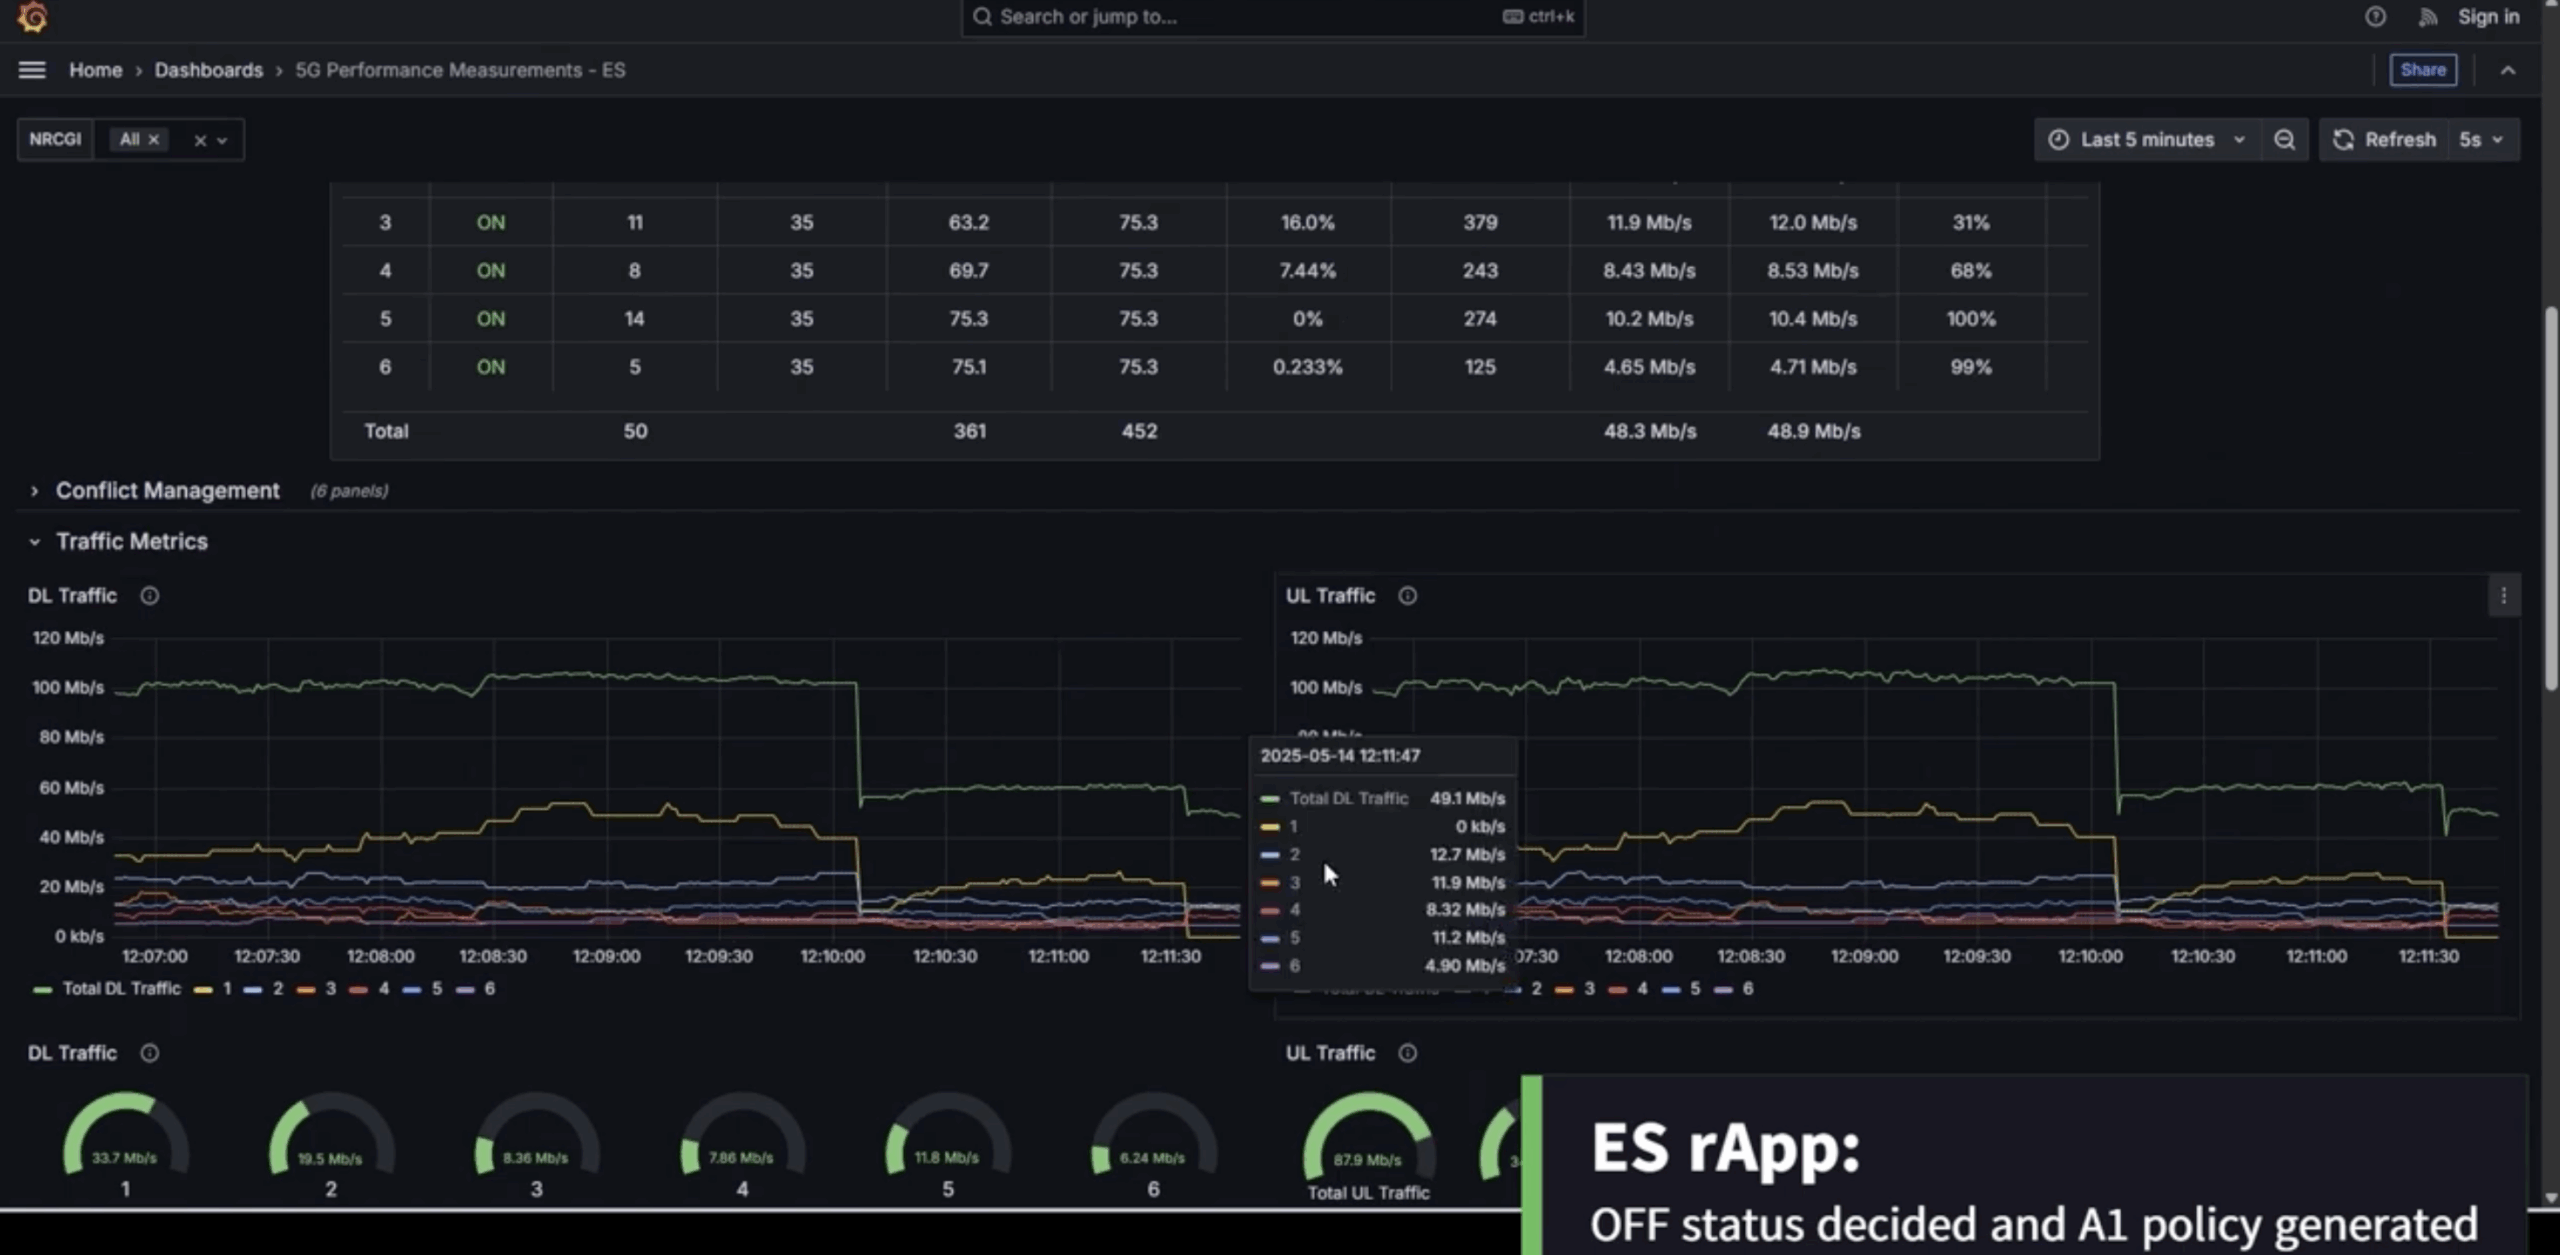Navigate to Dashboards in the breadcrumb

208,69
